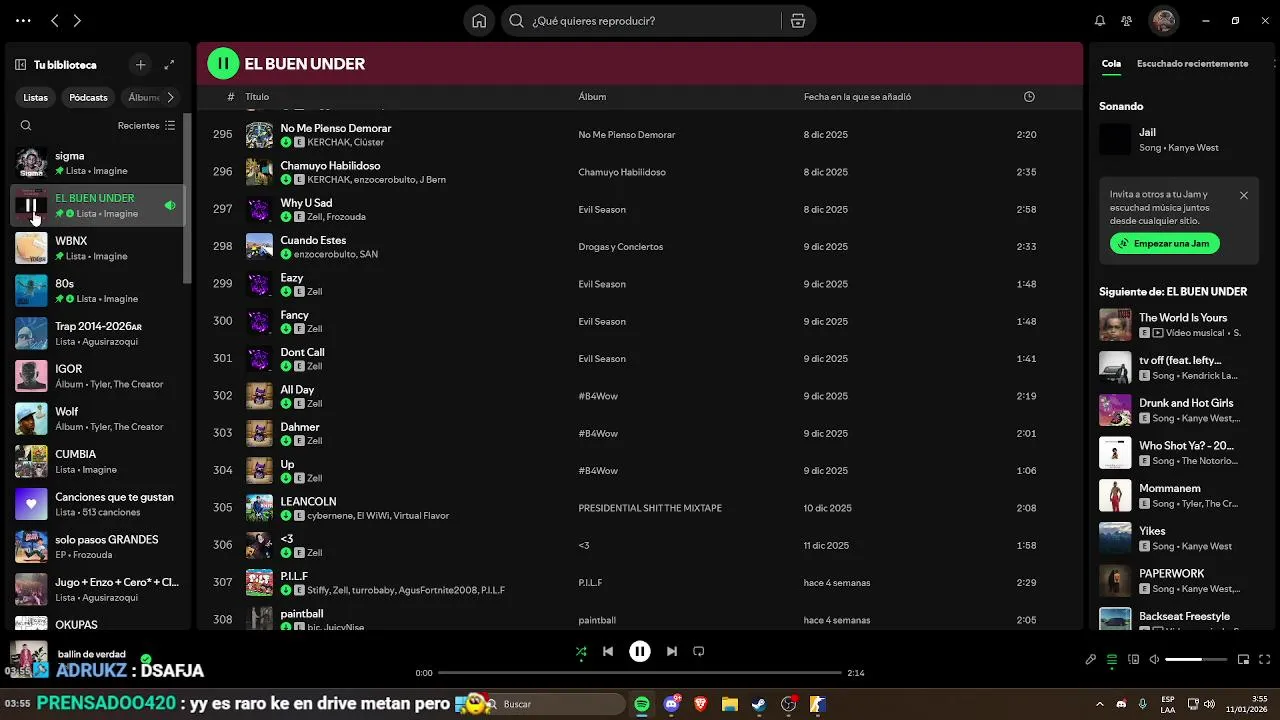Filter library by Listas
The height and width of the screenshot is (720, 1280).
coord(36,98)
